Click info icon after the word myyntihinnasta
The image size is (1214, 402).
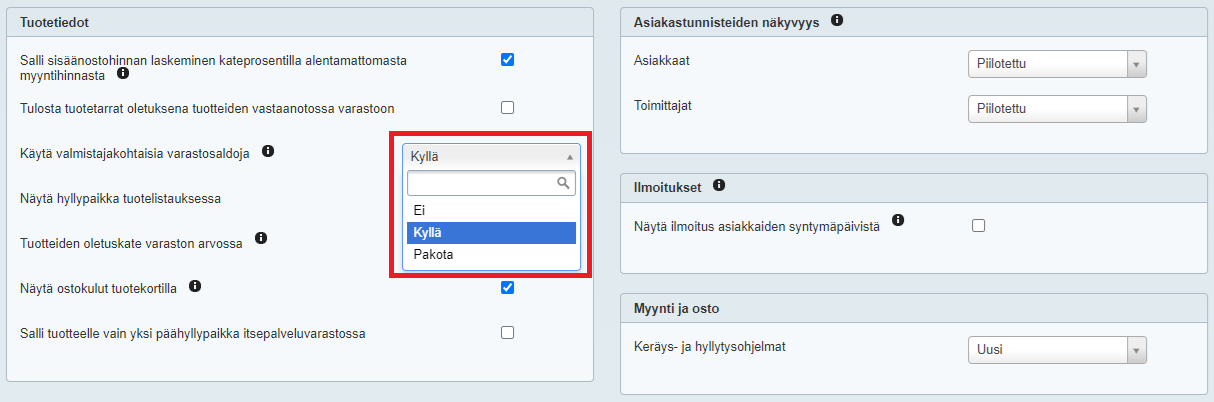123,74
